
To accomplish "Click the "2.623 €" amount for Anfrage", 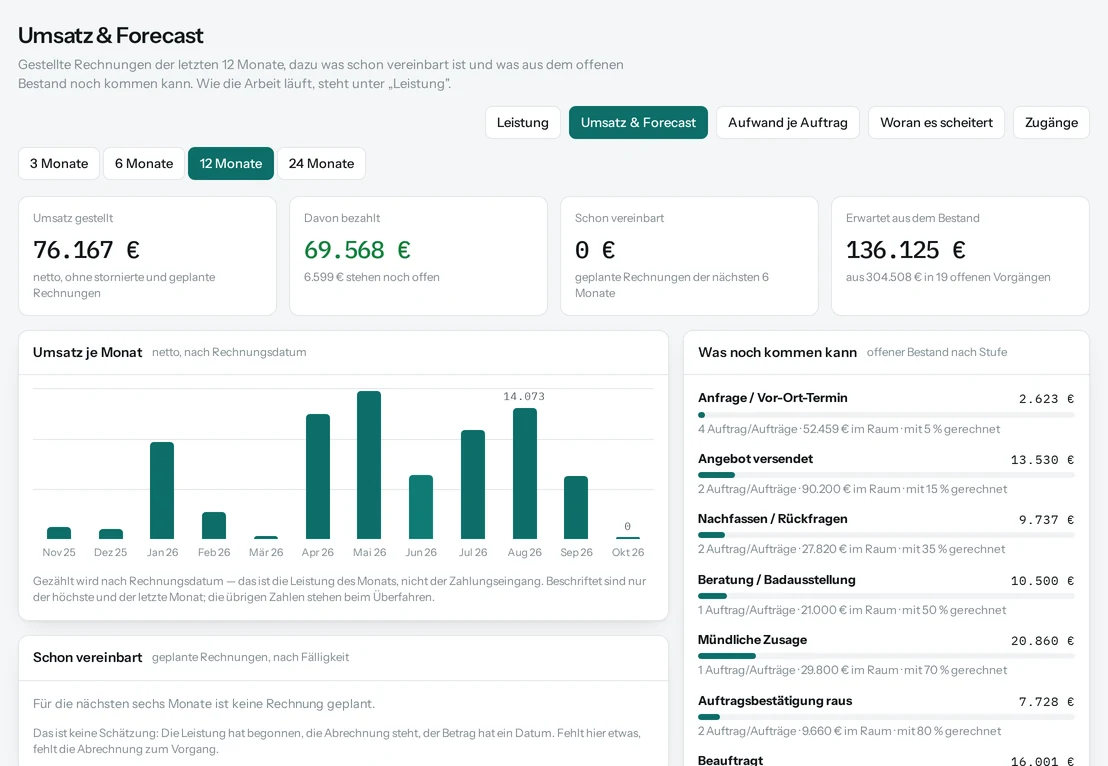I will (1047, 399).
